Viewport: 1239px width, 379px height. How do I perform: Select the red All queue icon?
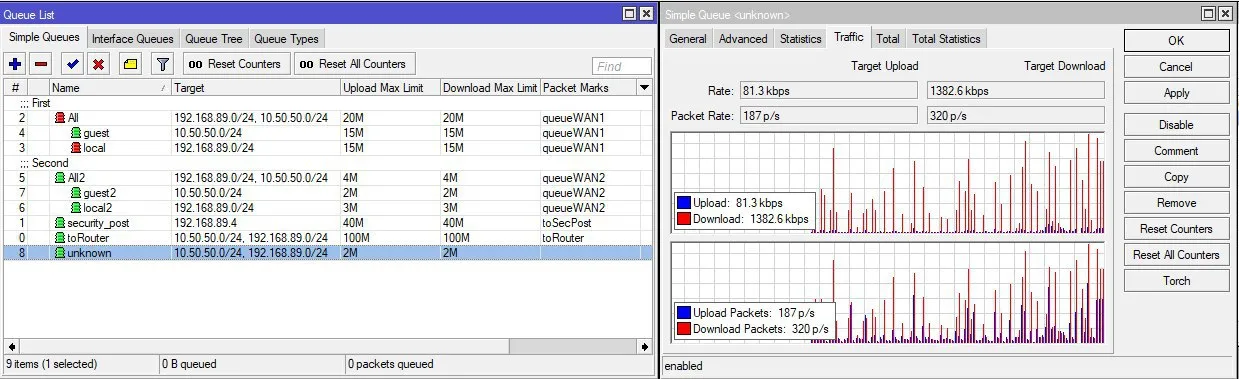pyautogui.click(x=60, y=118)
